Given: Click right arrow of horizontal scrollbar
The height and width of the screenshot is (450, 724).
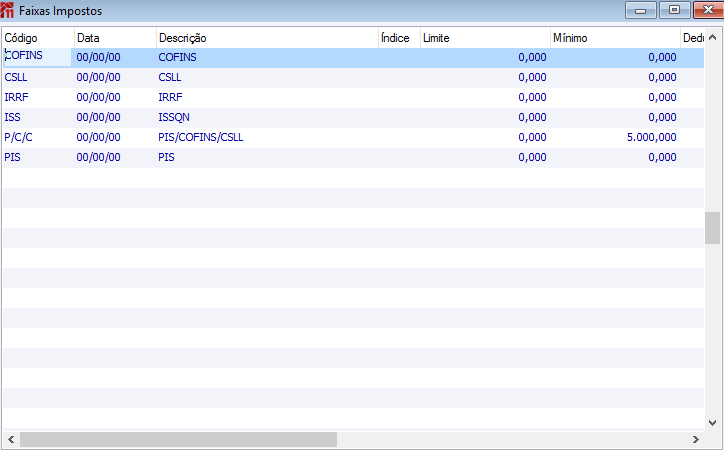Looking at the screenshot, I should pyautogui.click(x=695, y=439).
